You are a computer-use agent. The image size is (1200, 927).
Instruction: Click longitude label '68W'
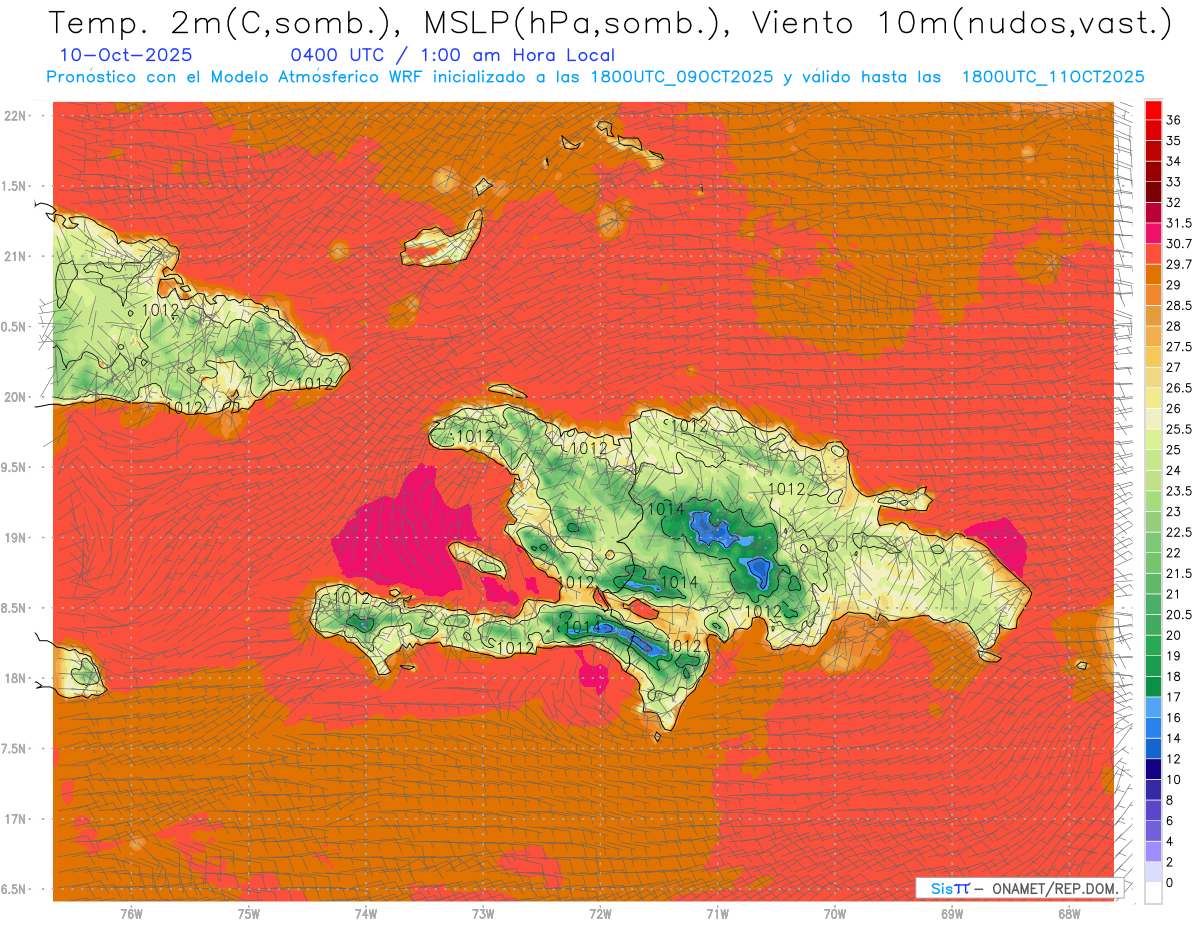click(1069, 914)
